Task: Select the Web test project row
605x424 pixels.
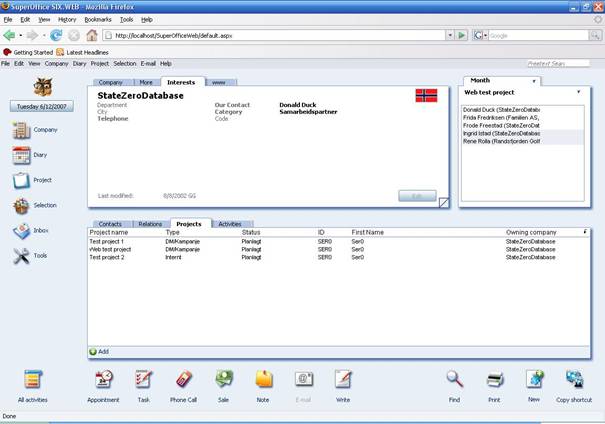Action: tap(339, 249)
